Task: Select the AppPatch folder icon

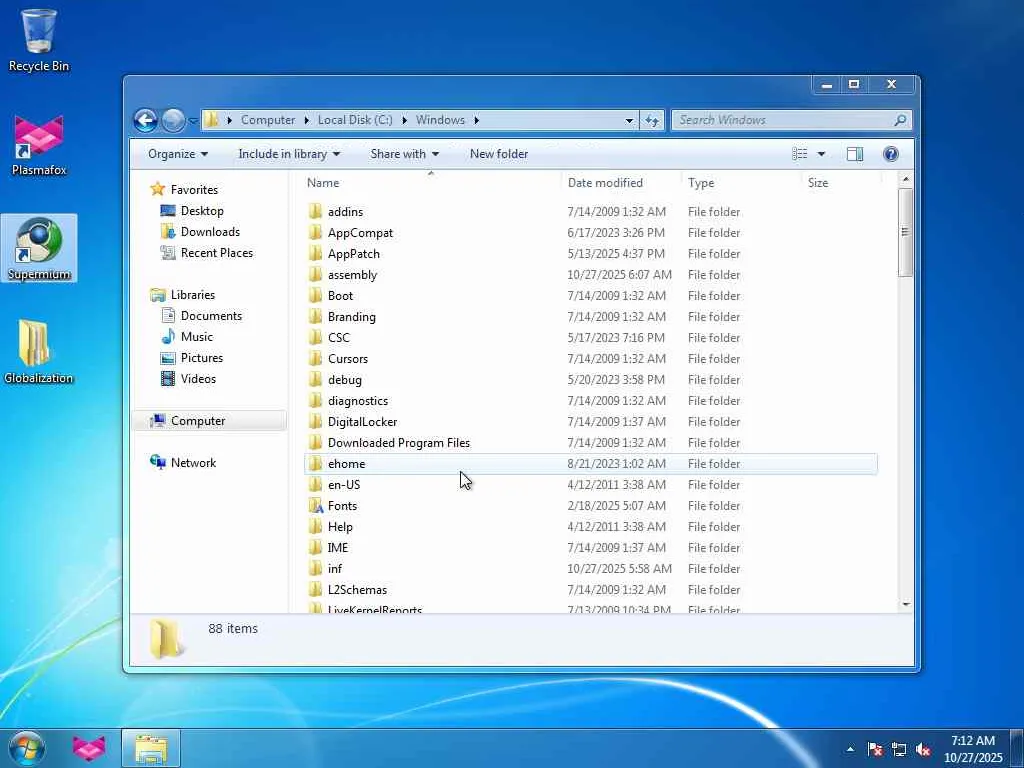Action: coord(315,253)
